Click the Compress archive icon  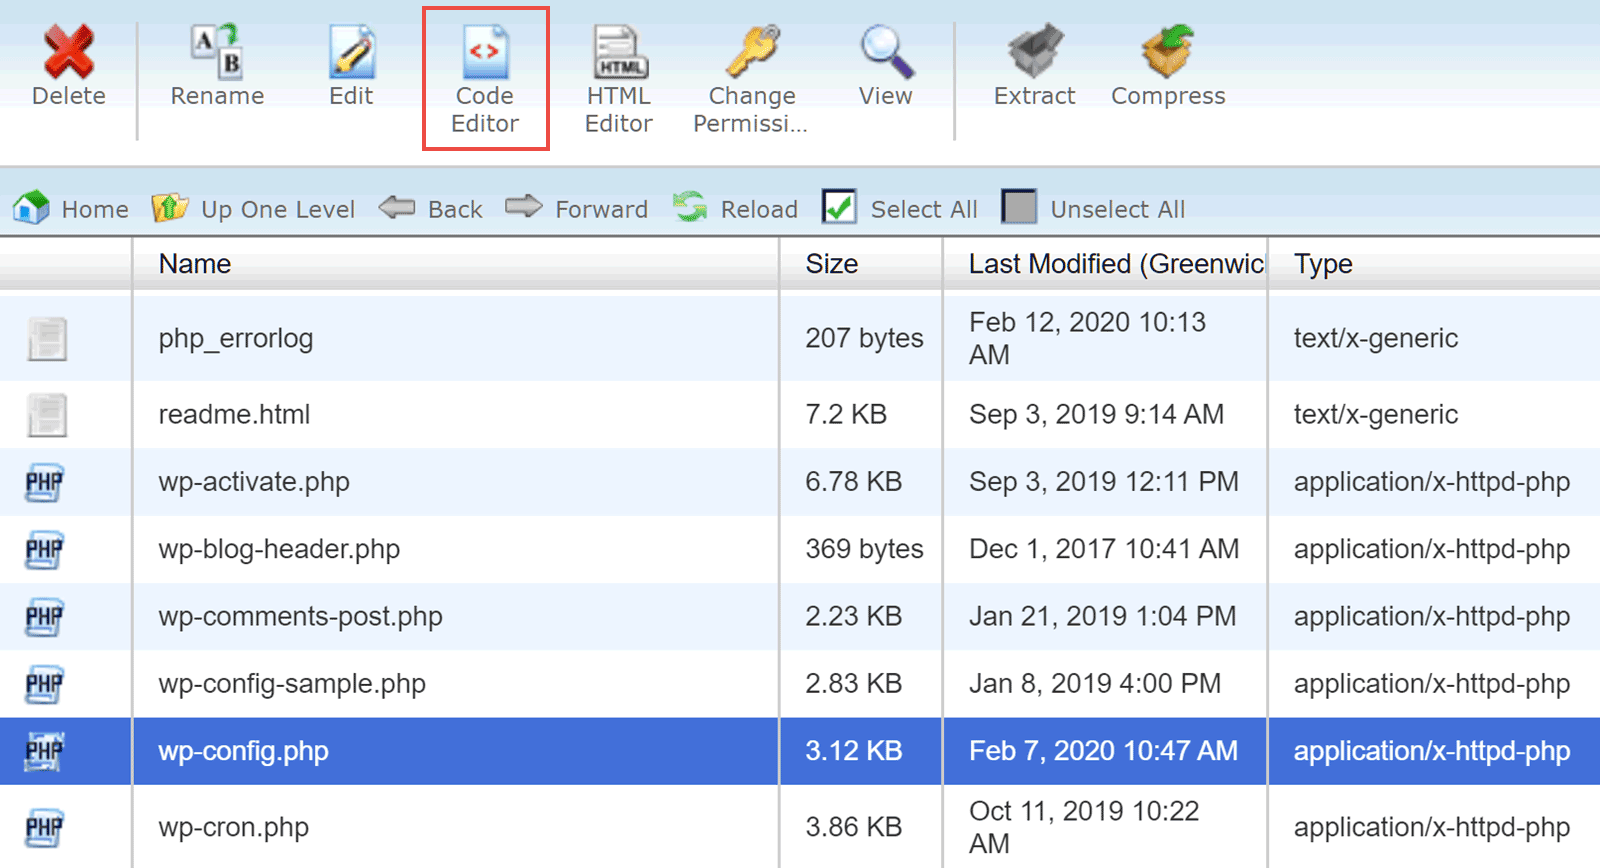(1168, 51)
